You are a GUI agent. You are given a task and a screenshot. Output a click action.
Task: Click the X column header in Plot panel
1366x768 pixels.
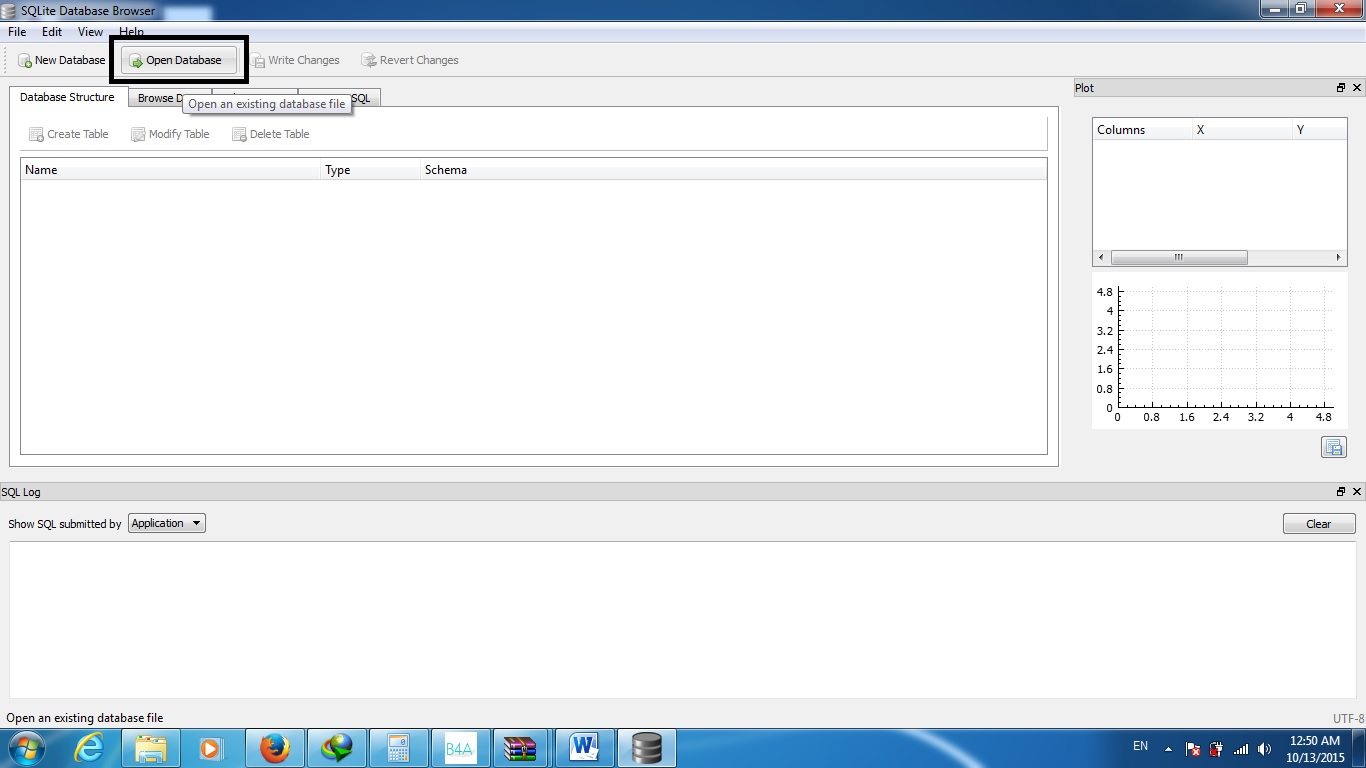tap(1243, 130)
